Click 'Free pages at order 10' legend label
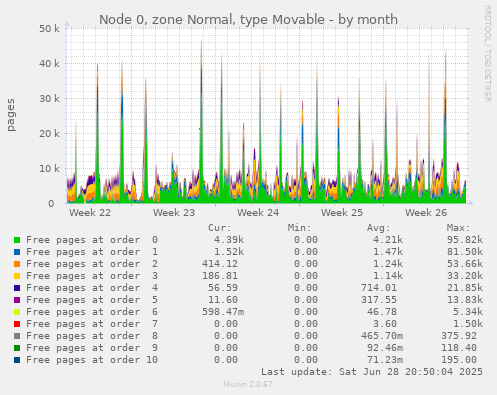The image size is (497, 395). [x=92, y=360]
